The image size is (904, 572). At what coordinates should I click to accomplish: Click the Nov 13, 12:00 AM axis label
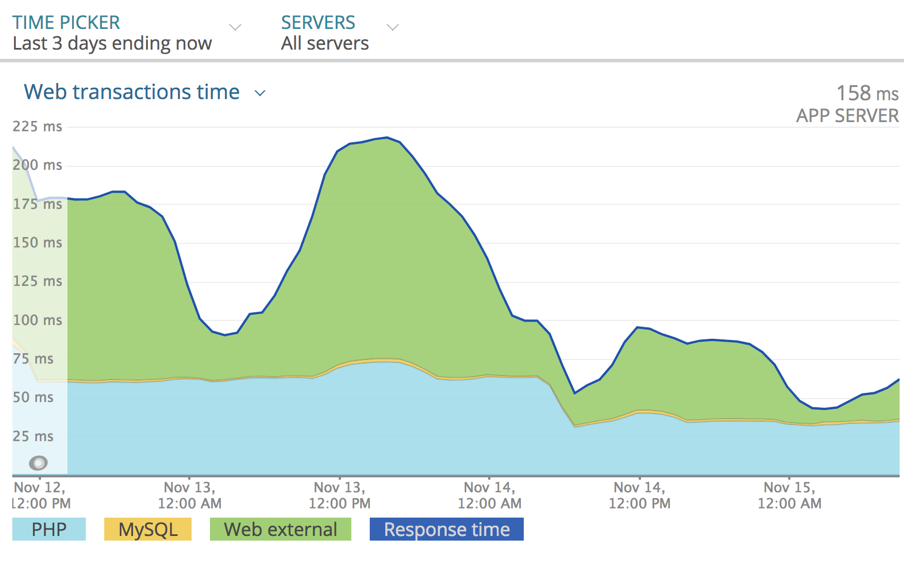[x=190, y=495]
